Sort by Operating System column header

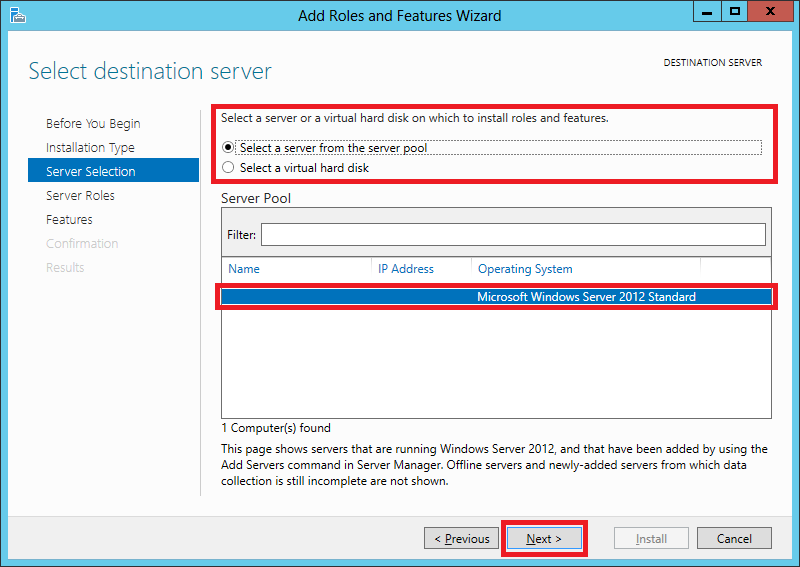(x=585, y=269)
